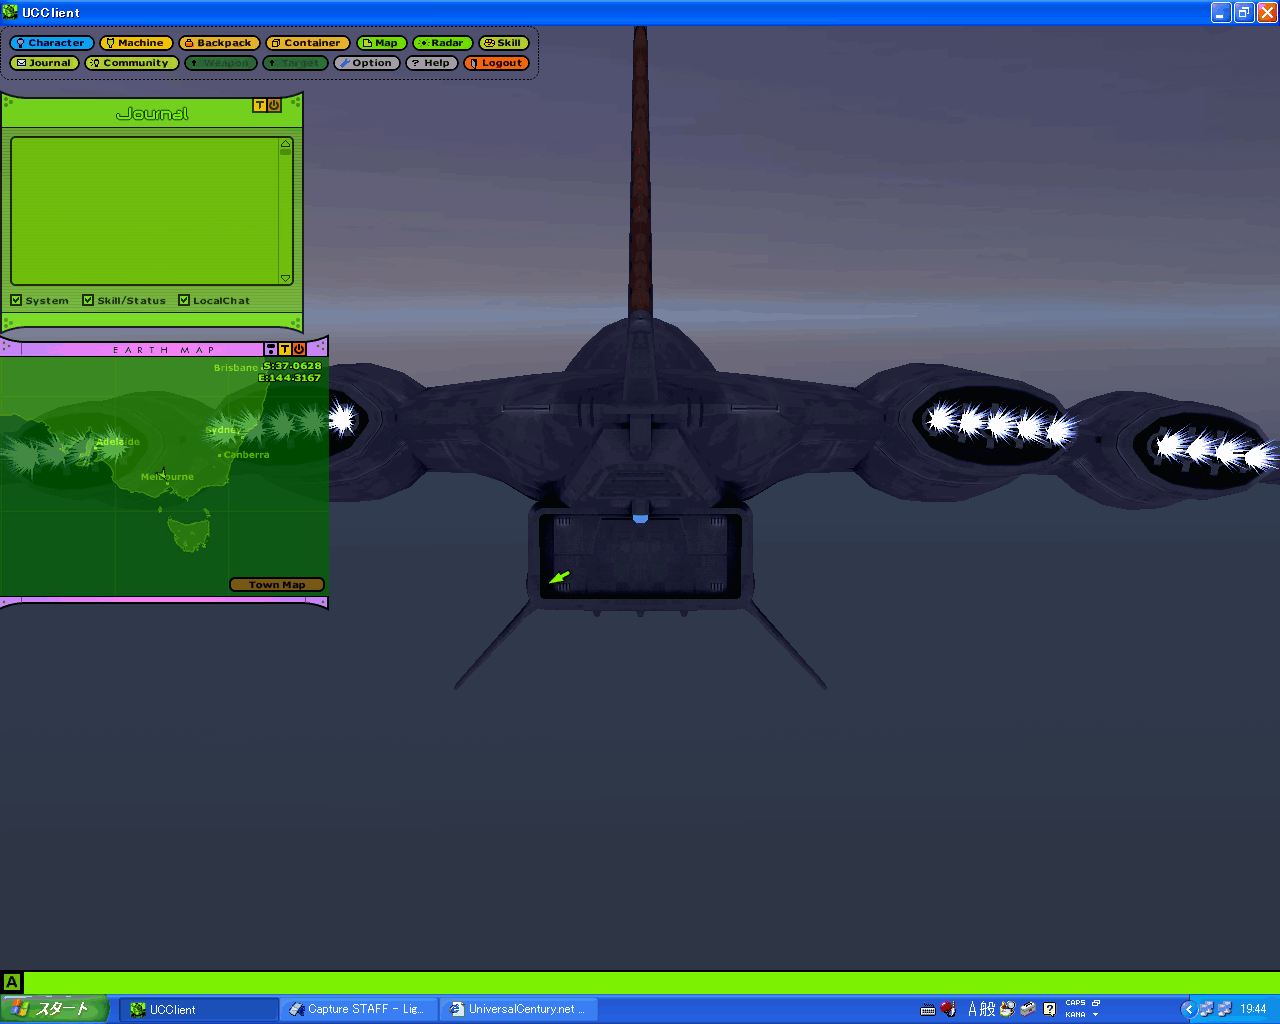Viewport: 1280px width, 1024px height.
Task: Open the Option settings button
Action: click(367, 63)
